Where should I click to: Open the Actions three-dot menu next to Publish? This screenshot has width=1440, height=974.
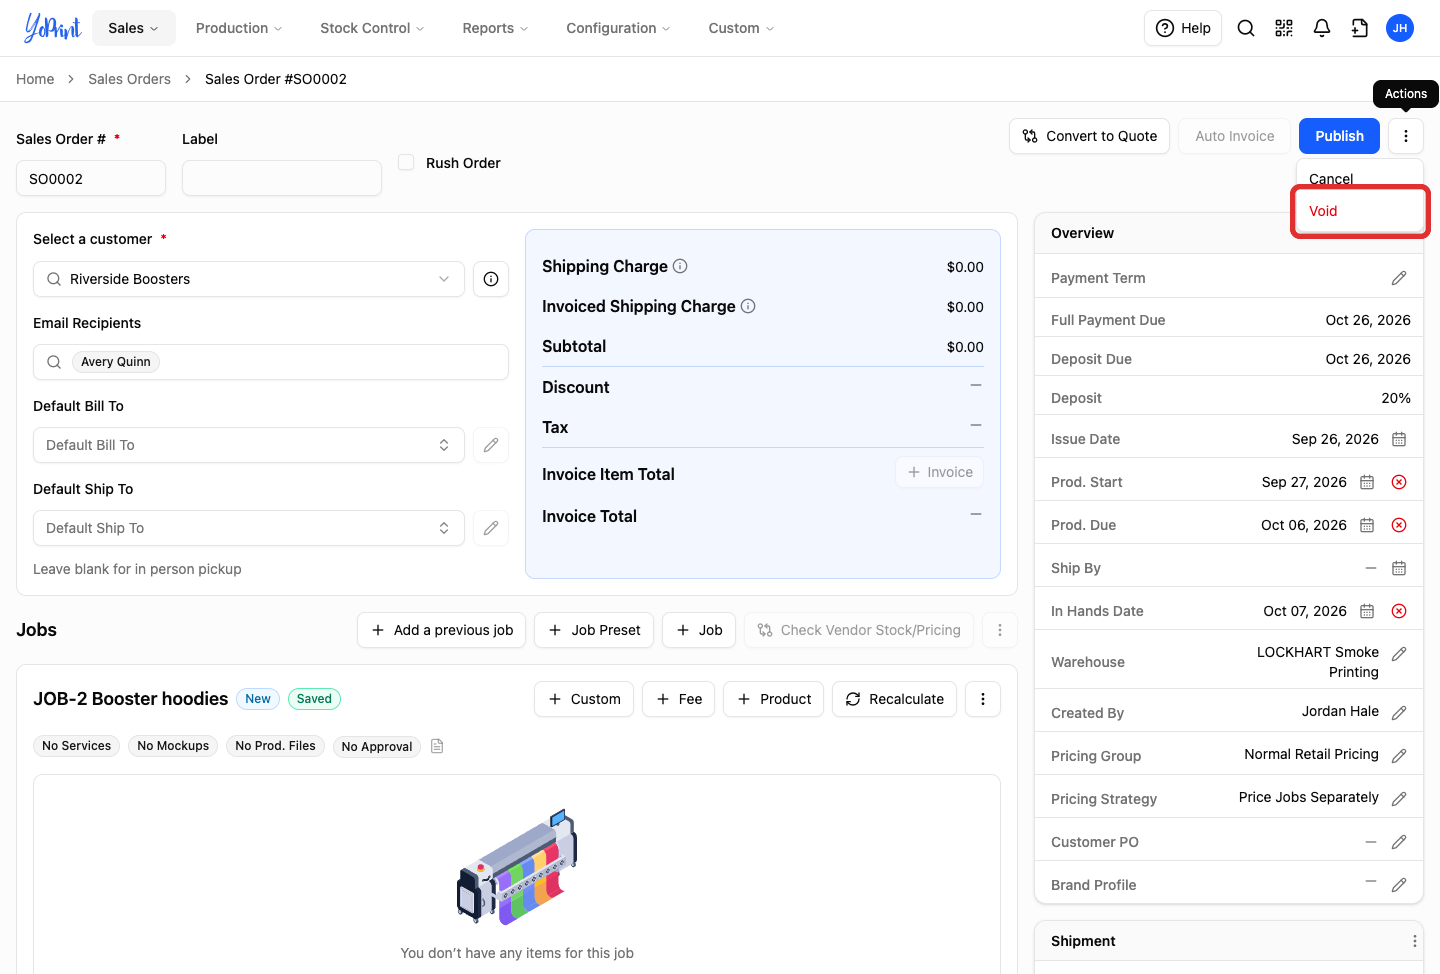click(x=1406, y=136)
